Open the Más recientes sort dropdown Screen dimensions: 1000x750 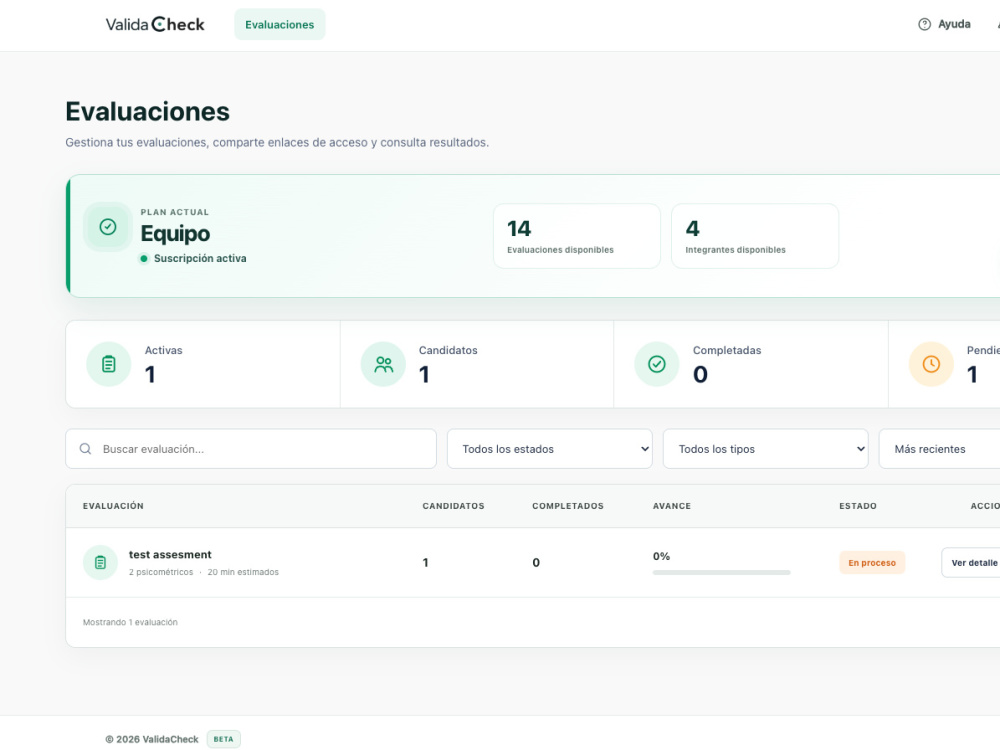tap(939, 449)
